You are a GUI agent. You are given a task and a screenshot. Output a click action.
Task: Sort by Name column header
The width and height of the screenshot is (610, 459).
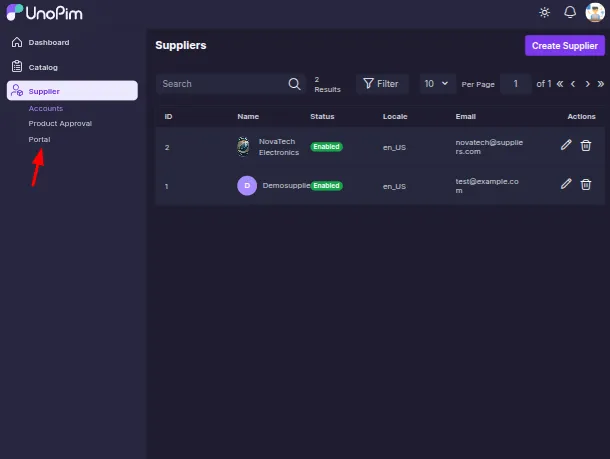coord(248,117)
